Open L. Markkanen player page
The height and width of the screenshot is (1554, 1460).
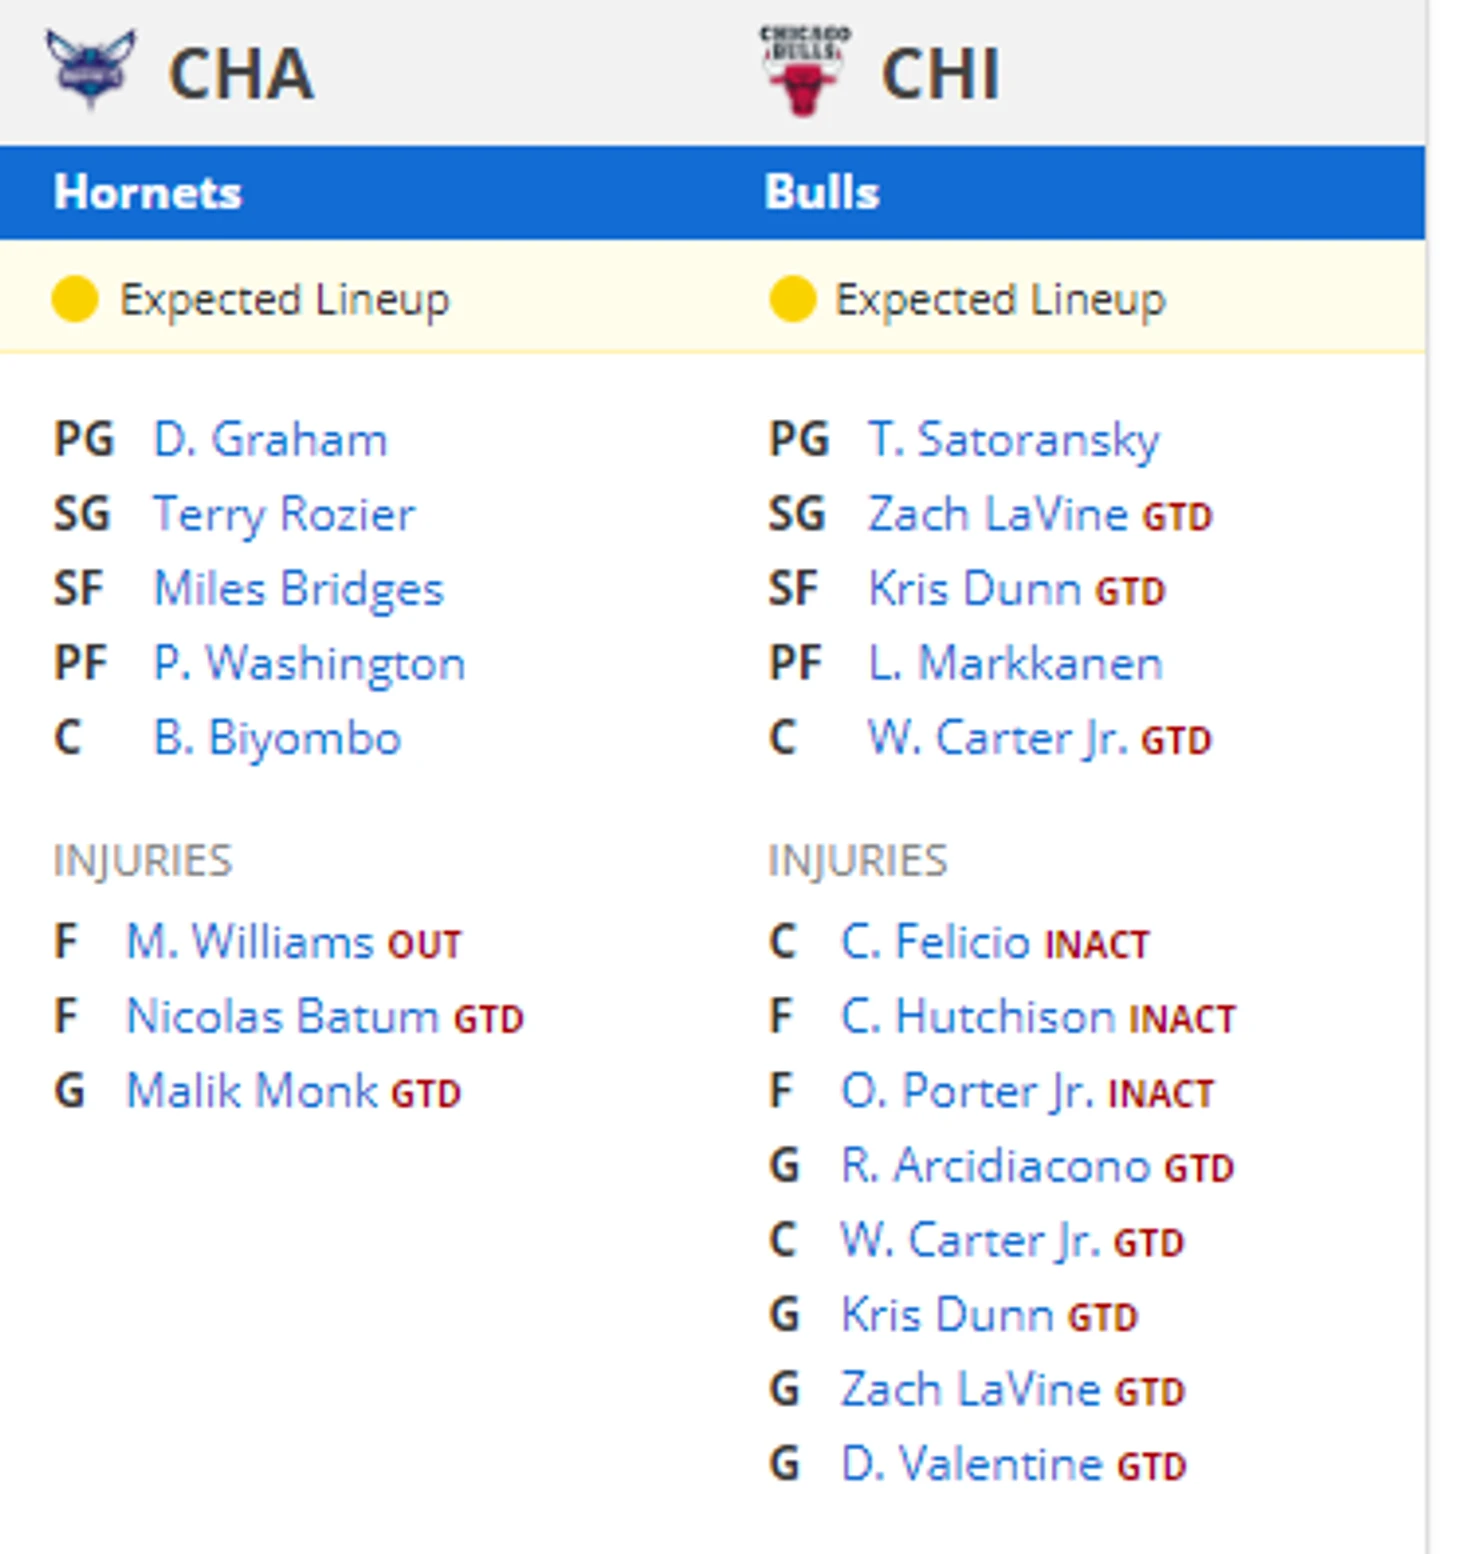(1015, 664)
